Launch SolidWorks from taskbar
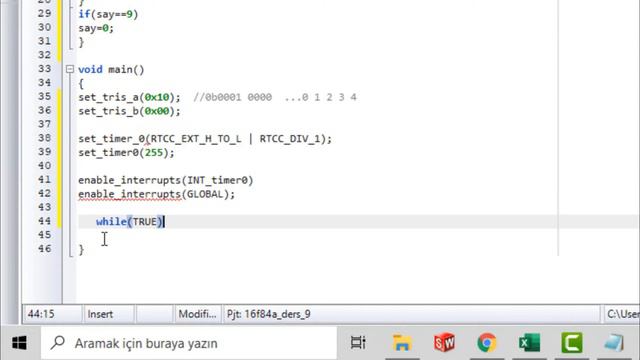The image size is (640, 360). point(444,343)
